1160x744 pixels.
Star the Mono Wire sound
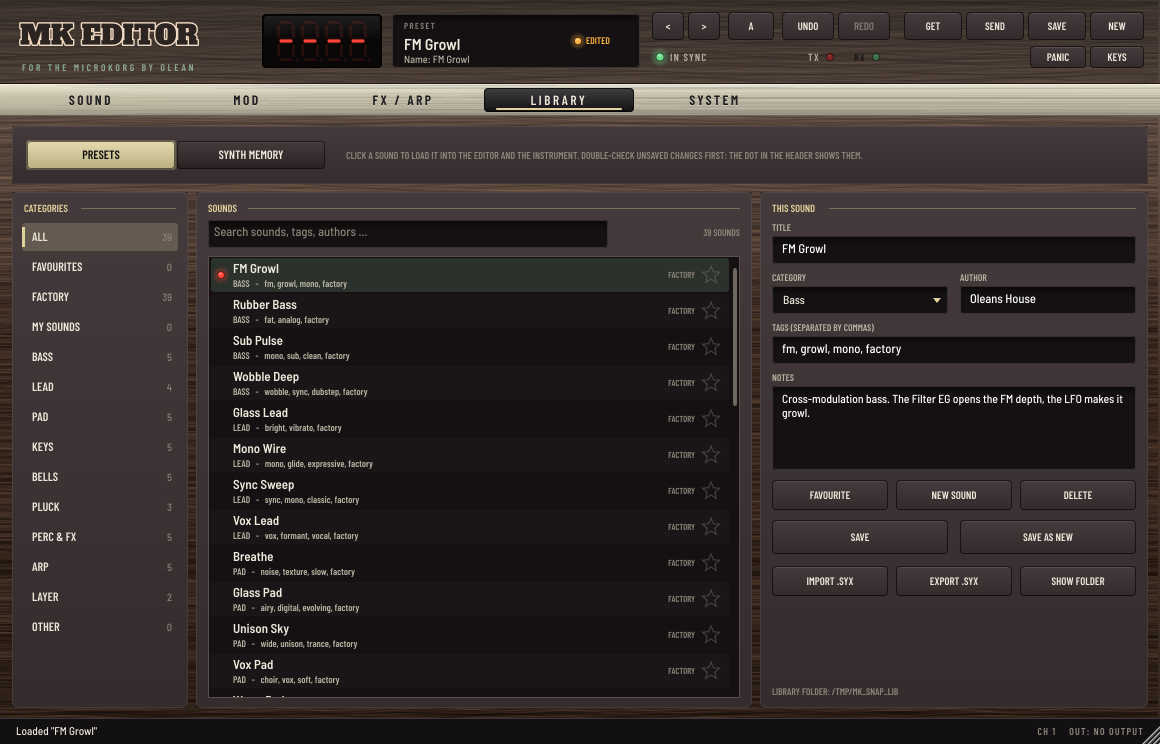click(x=710, y=455)
